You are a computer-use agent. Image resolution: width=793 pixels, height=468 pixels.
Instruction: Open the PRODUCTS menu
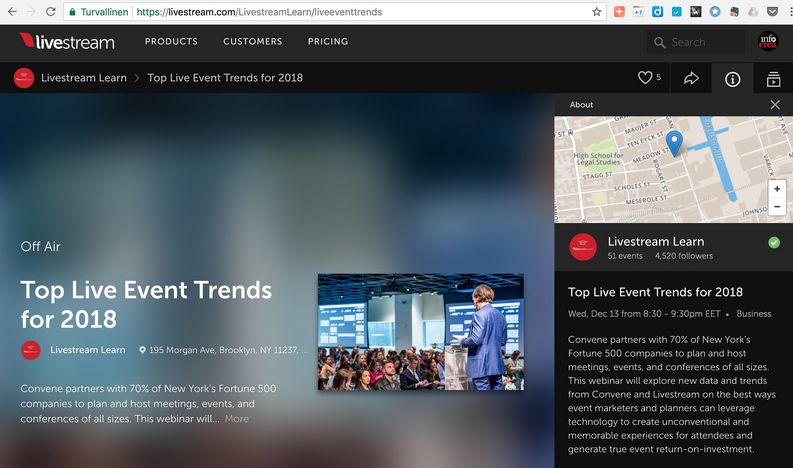pos(171,41)
